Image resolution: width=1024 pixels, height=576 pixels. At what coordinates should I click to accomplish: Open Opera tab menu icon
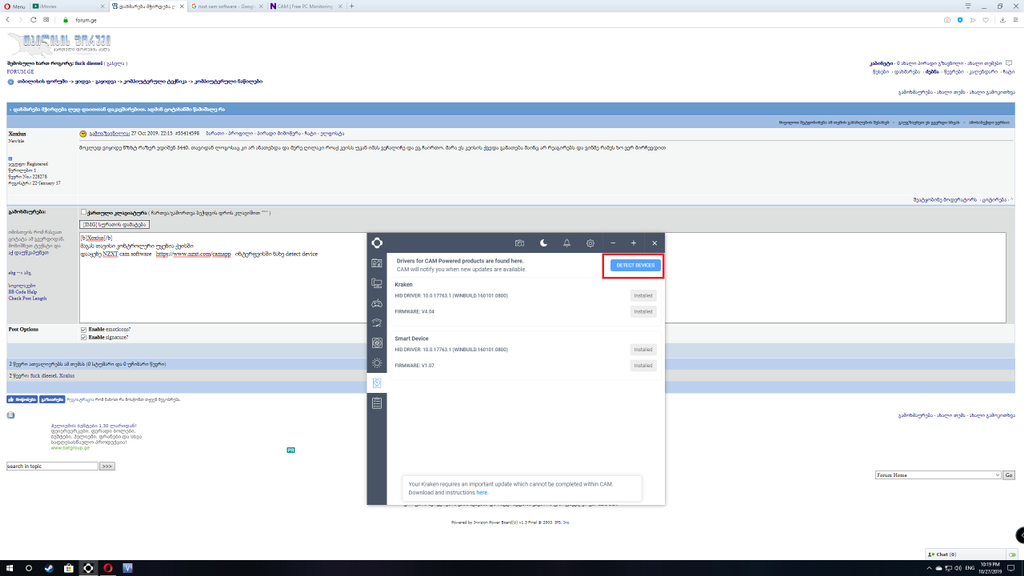(x=968, y=6)
